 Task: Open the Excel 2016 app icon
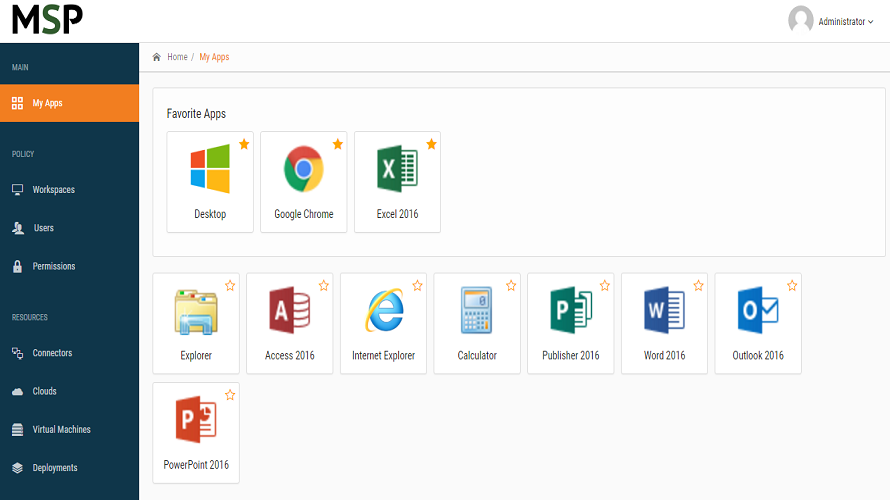coord(397,169)
